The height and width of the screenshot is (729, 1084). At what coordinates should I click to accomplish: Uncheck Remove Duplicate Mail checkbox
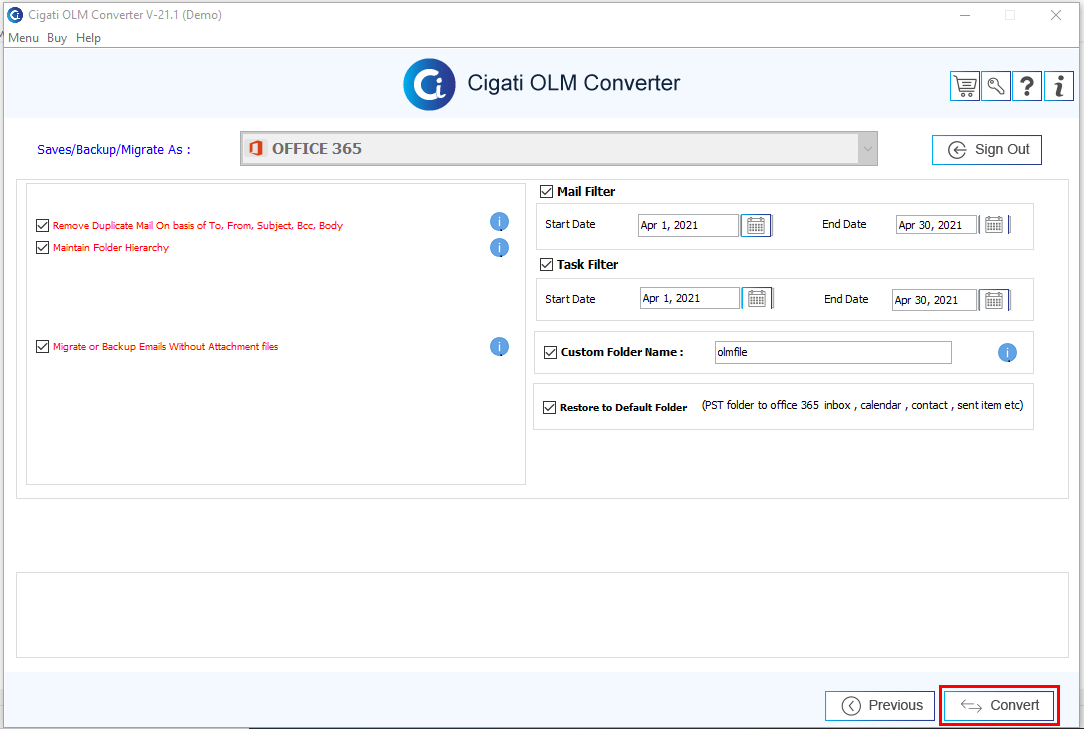click(42, 225)
